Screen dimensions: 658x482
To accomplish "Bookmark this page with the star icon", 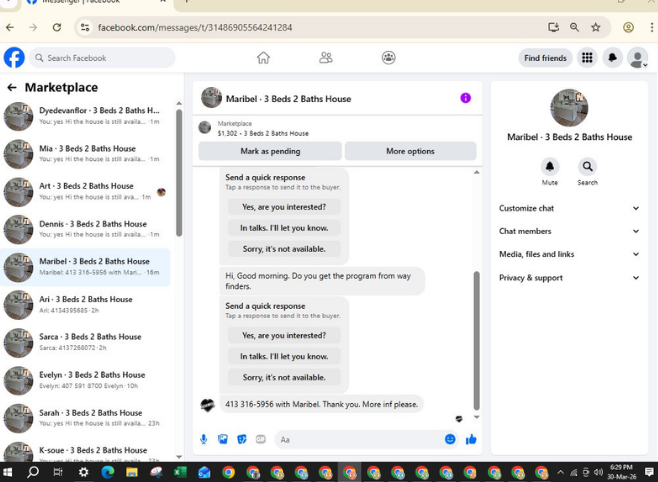I will pos(595,28).
